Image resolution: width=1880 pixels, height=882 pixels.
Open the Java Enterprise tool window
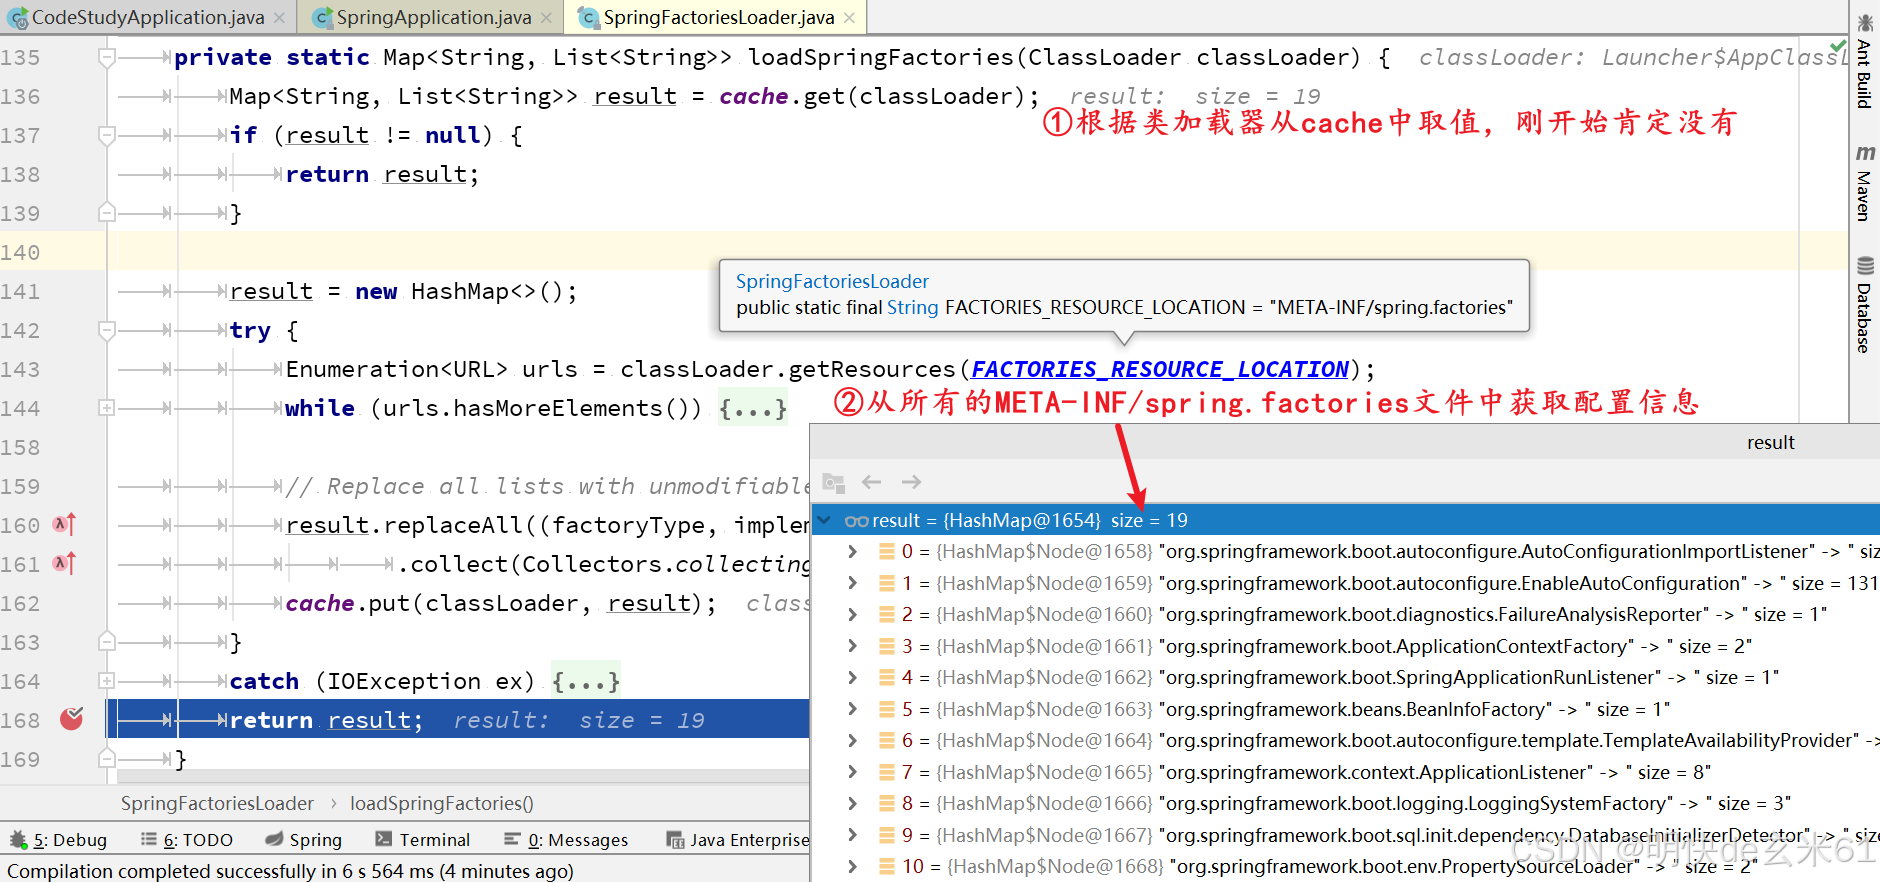[738, 840]
